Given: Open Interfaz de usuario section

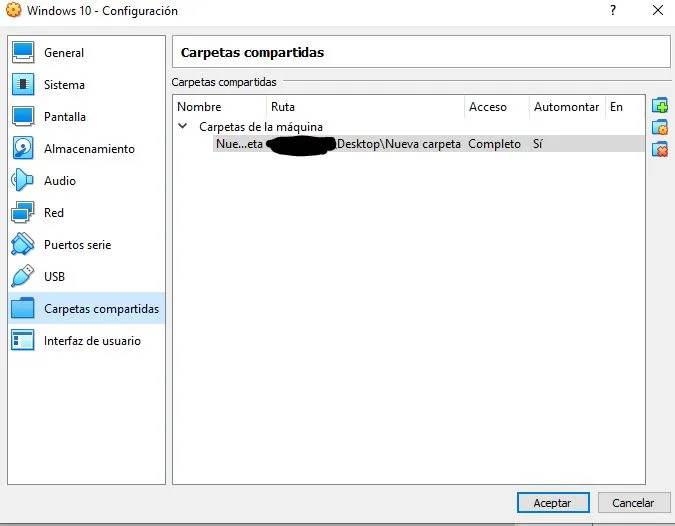Looking at the screenshot, I should [87, 340].
